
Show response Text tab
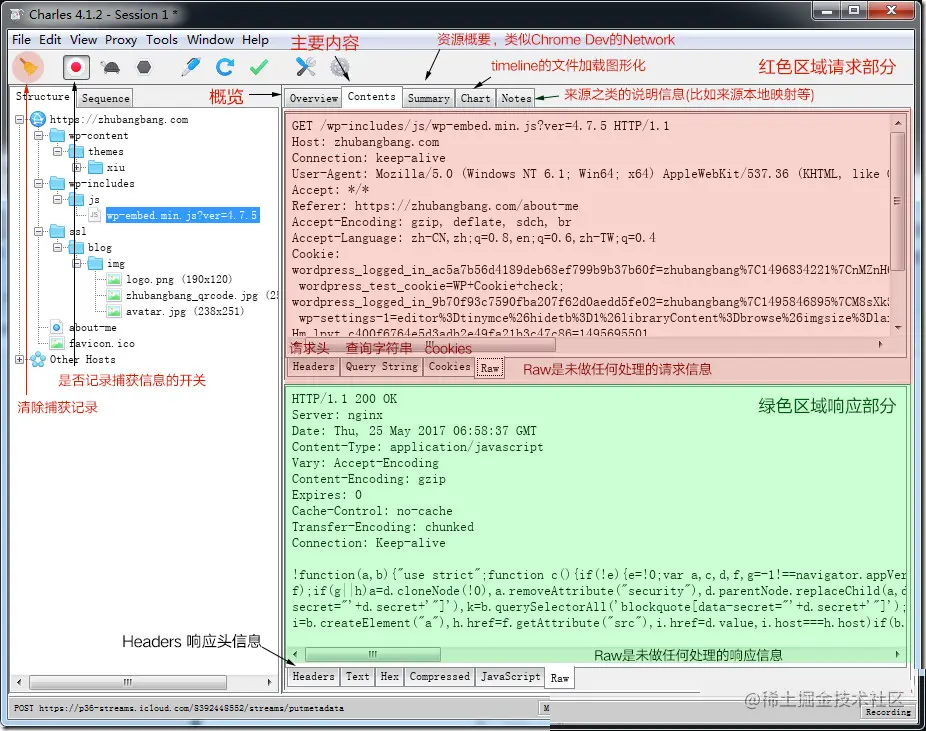tap(357, 676)
